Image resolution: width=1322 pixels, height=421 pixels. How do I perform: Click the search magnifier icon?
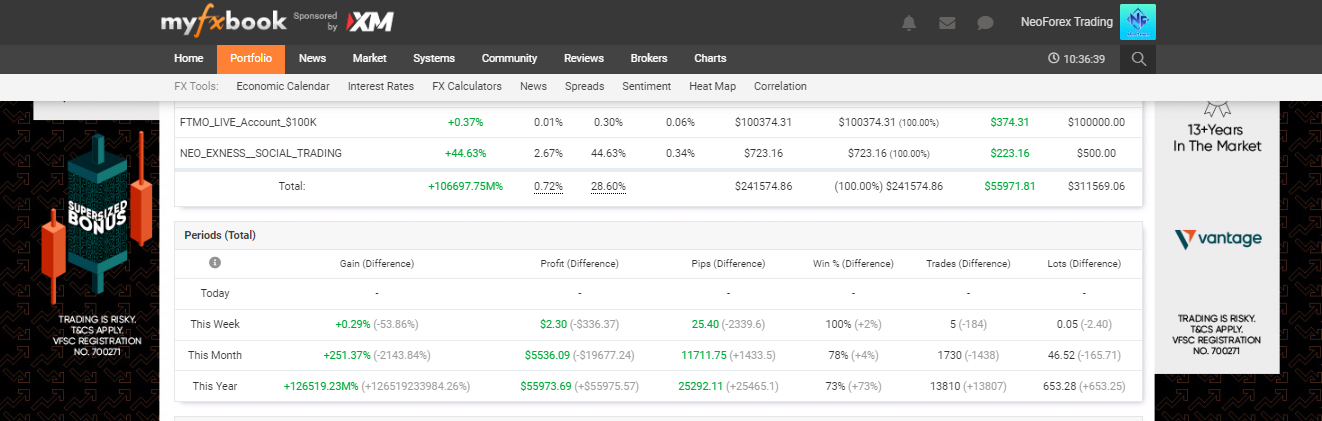[1138, 59]
